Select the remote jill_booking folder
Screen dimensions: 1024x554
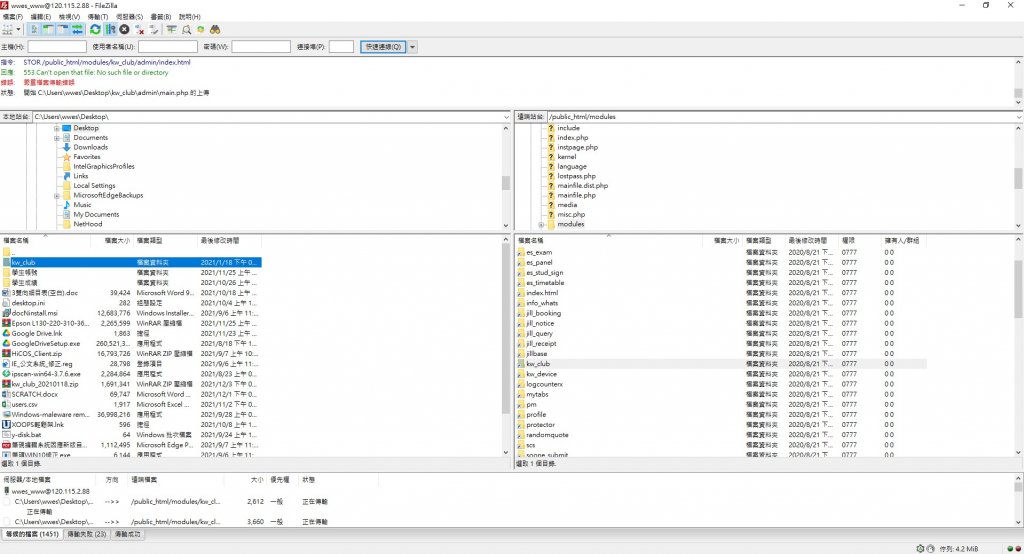721,313
